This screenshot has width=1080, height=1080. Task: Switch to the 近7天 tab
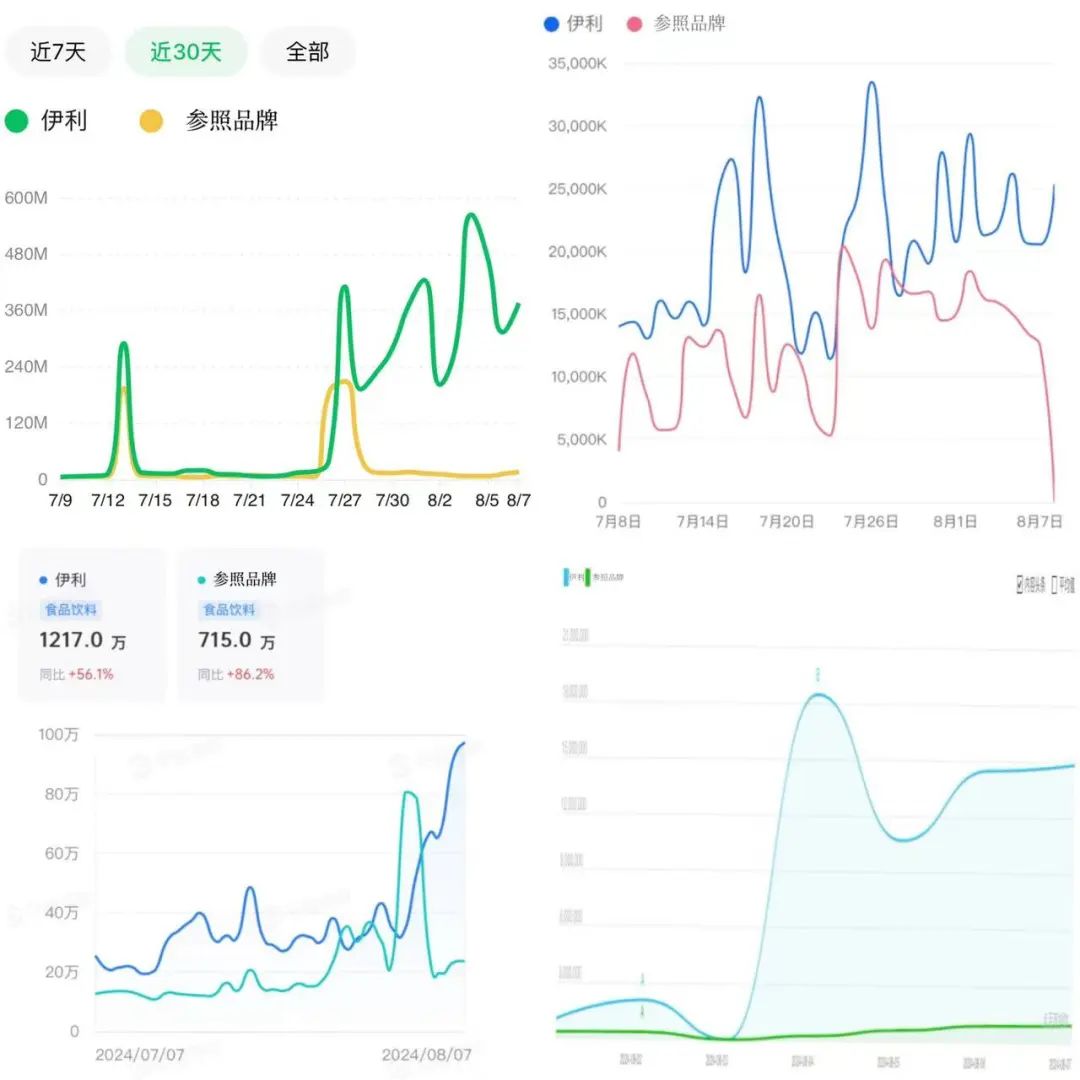[57, 51]
